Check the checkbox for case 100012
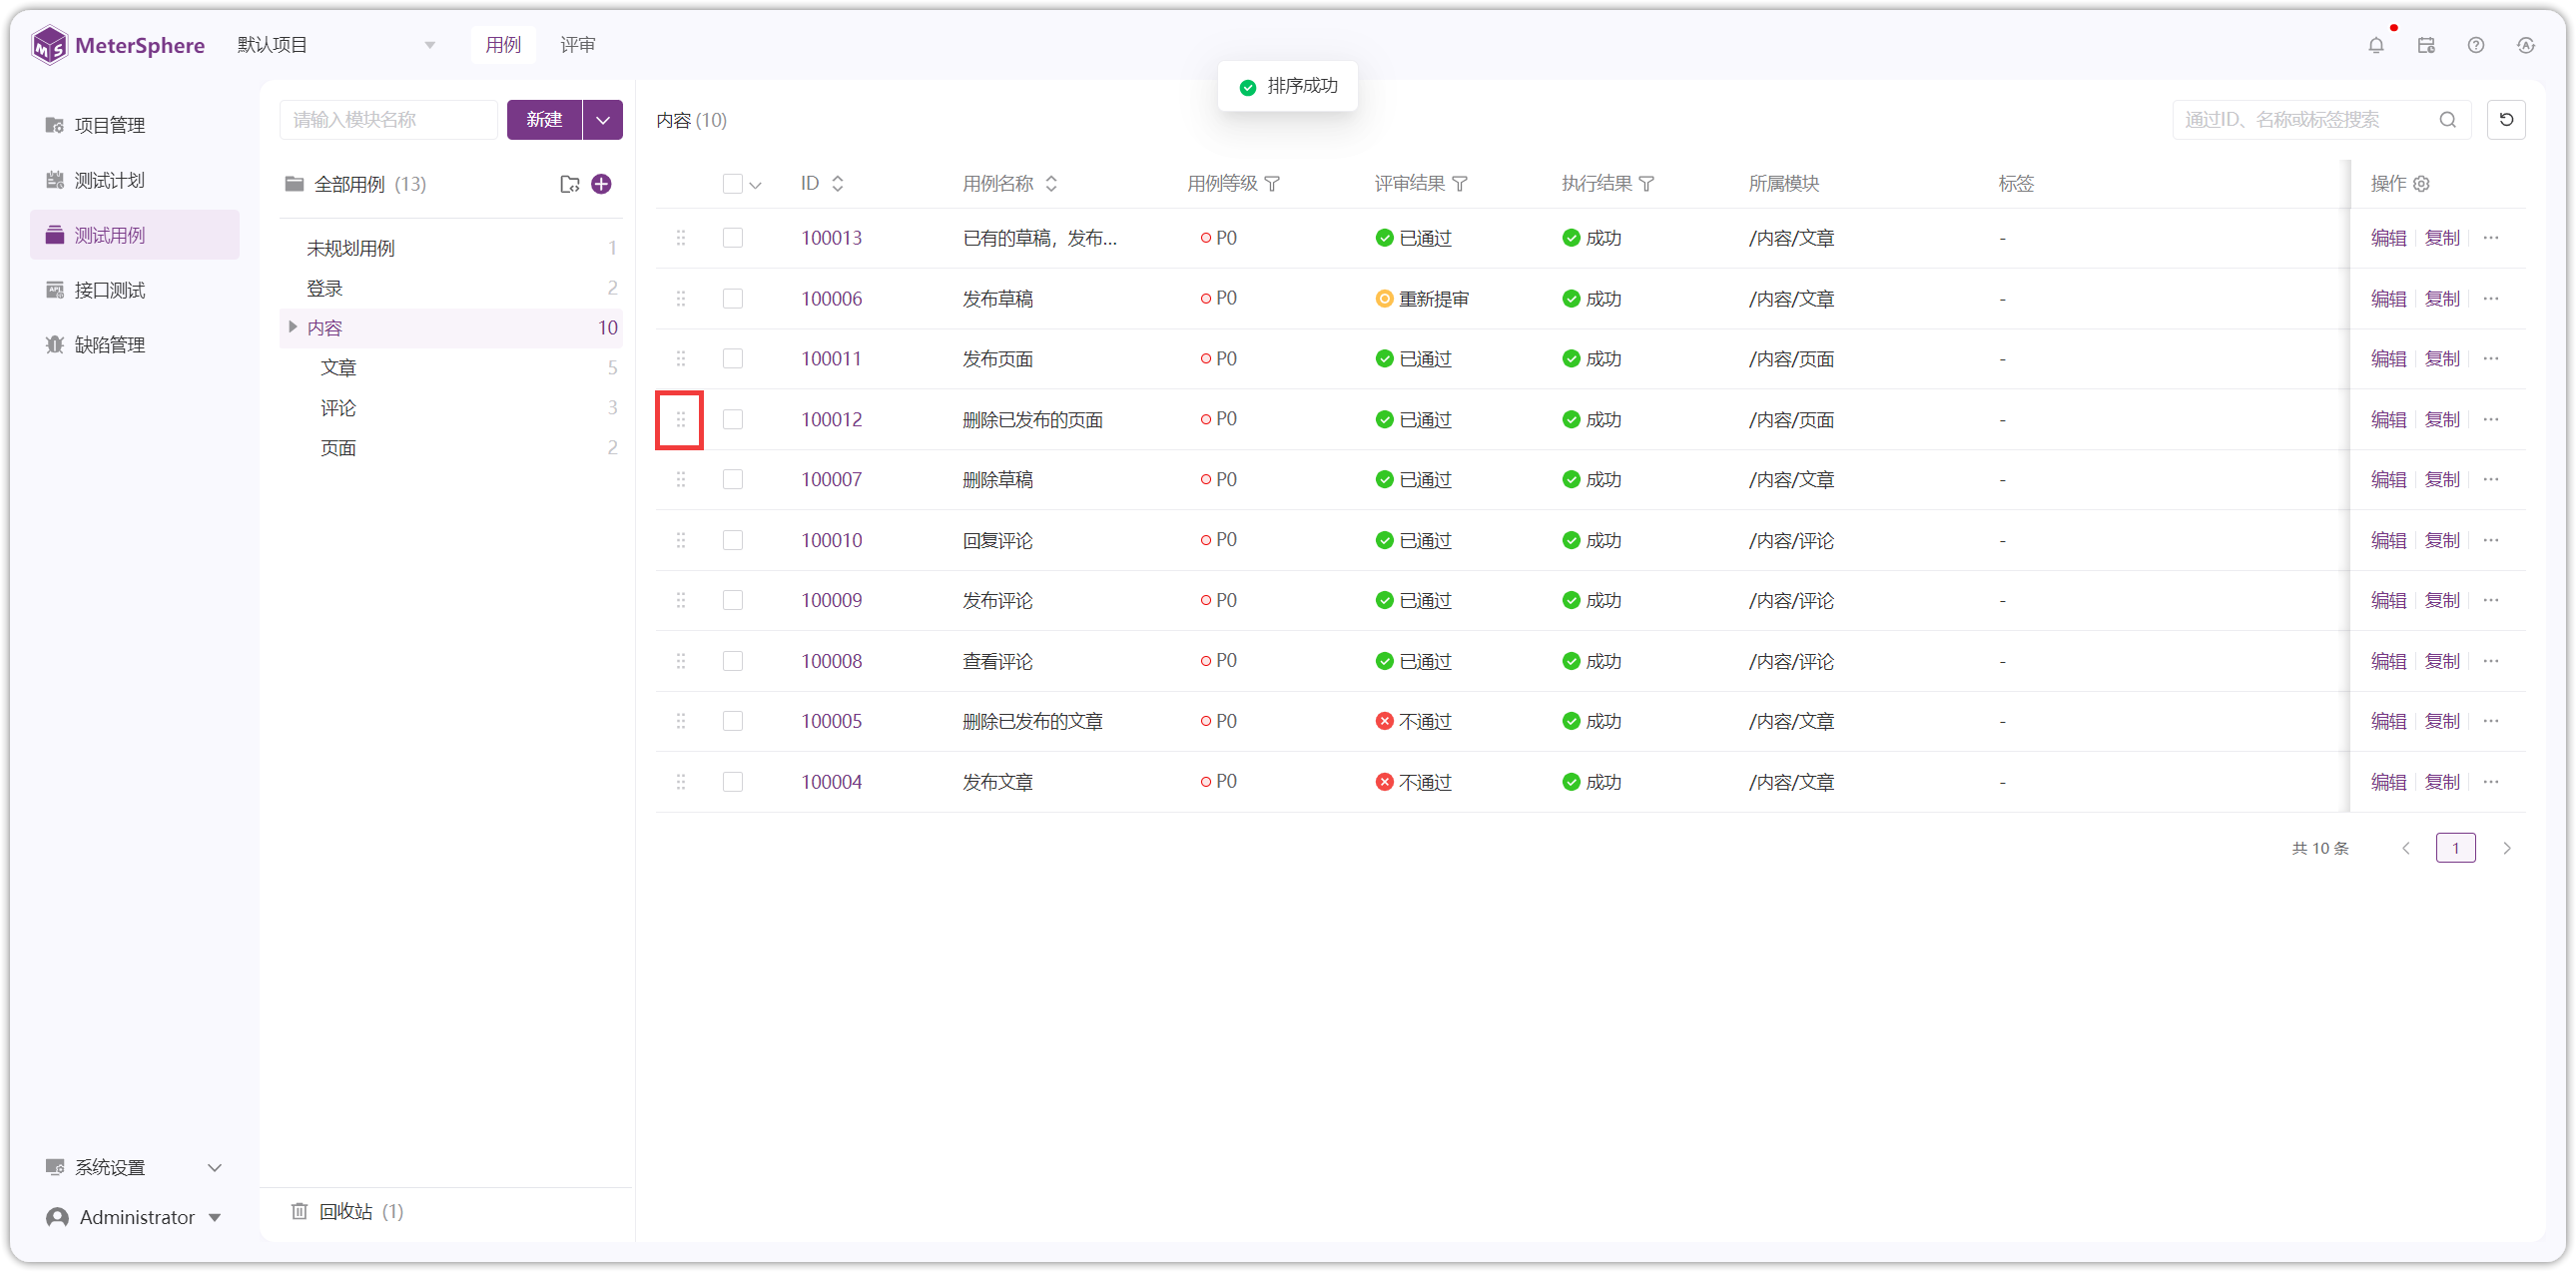 733,420
